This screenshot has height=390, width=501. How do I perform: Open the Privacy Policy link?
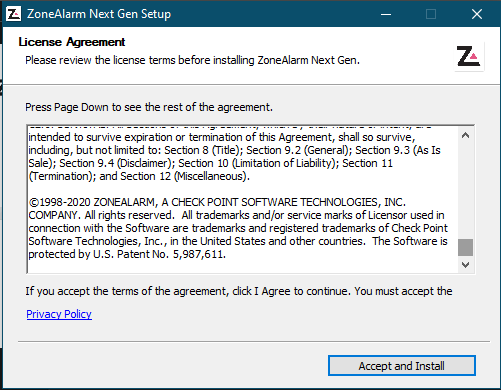coord(59,314)
